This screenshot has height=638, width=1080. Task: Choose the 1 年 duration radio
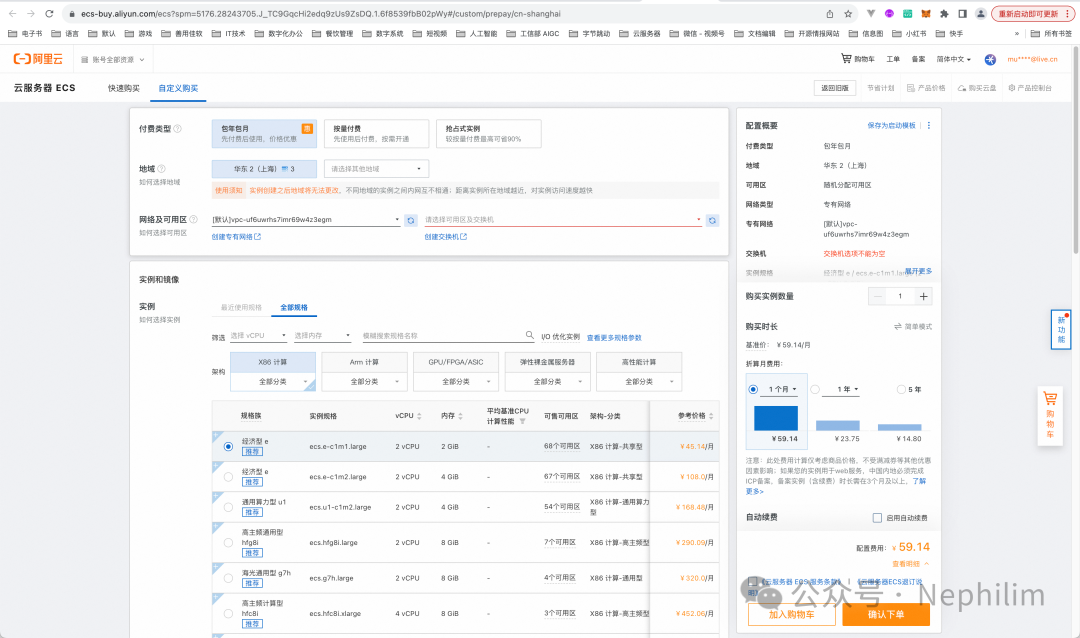(816, 389)
